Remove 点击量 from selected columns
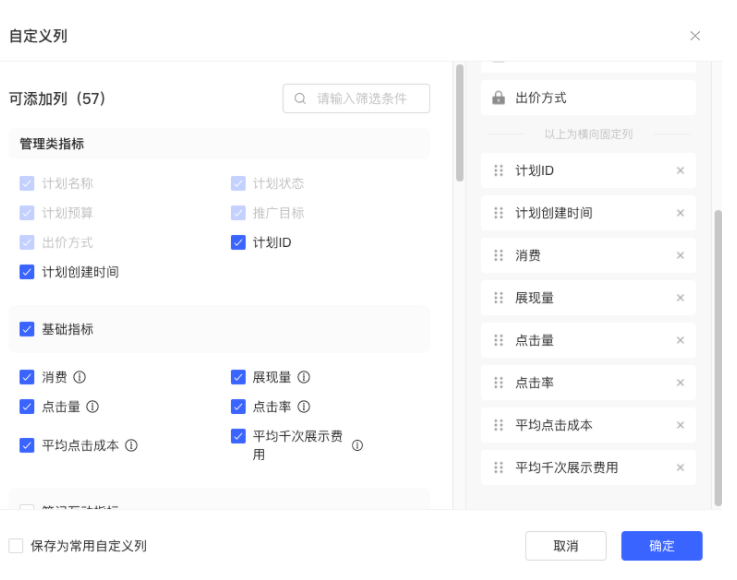 point(680,340)
